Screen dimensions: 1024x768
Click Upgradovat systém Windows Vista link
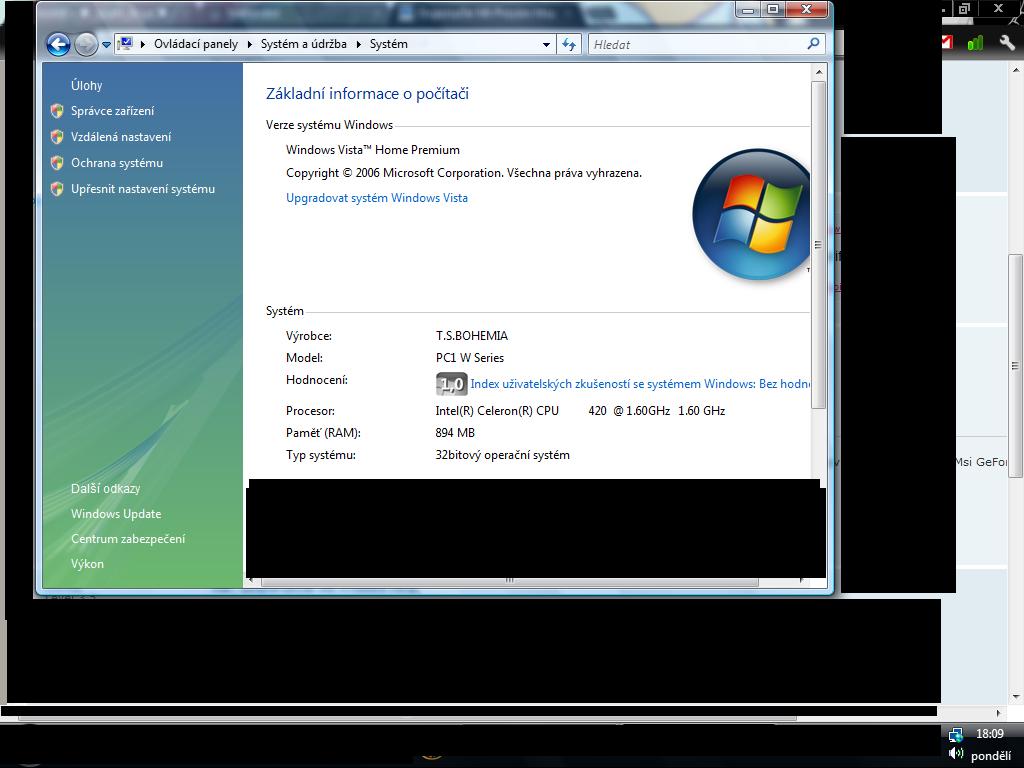coord(377,198)
